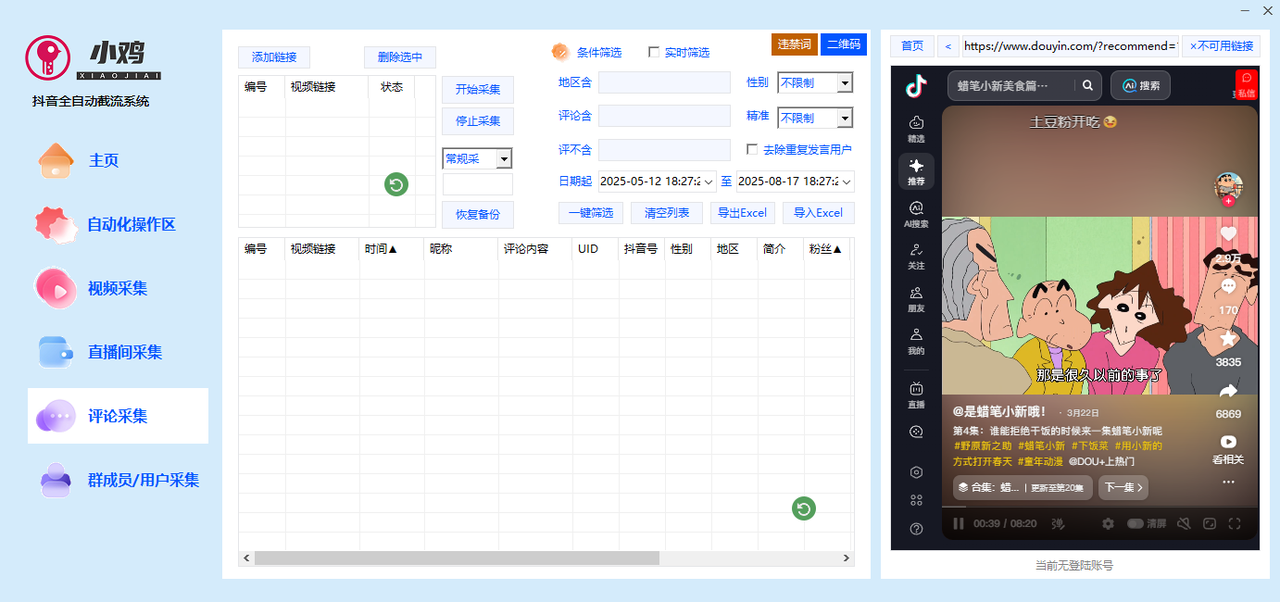This screenshot has width=1280, height=602.
Task: Check the 去除重复发言用户 option
Action: point(753,150)
